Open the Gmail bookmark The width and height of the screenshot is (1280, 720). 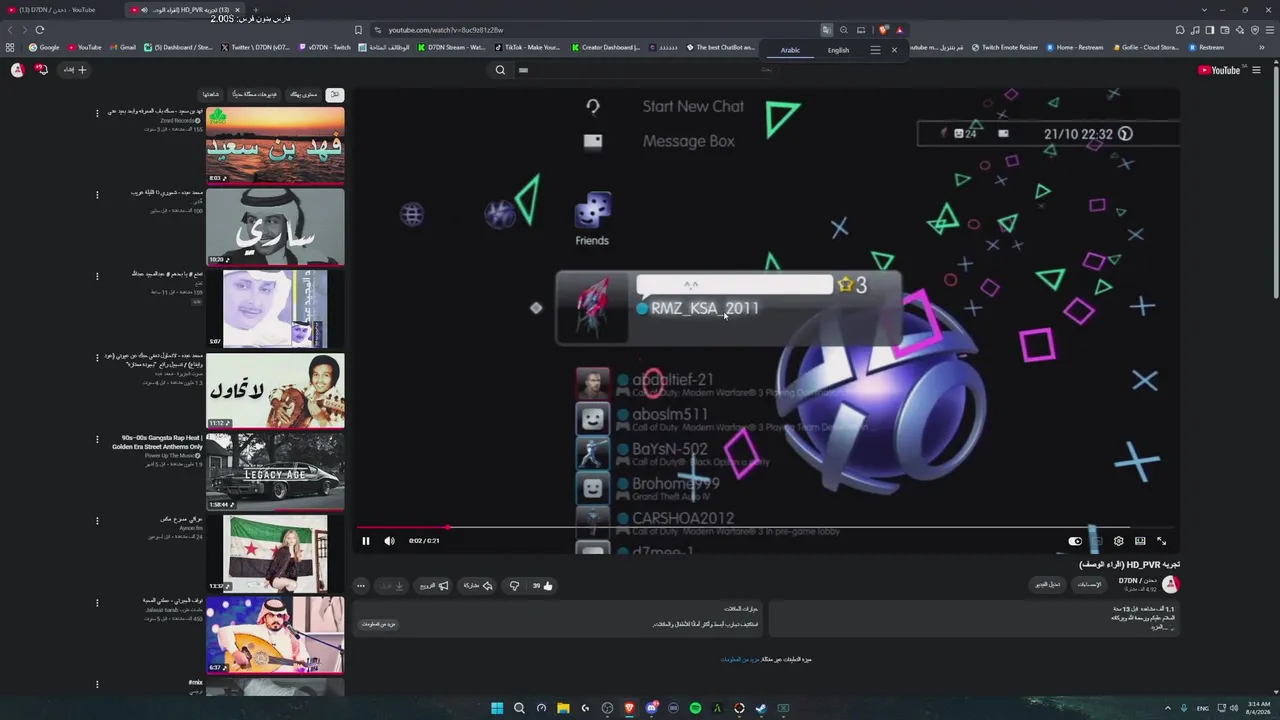(x=123, y=47)
